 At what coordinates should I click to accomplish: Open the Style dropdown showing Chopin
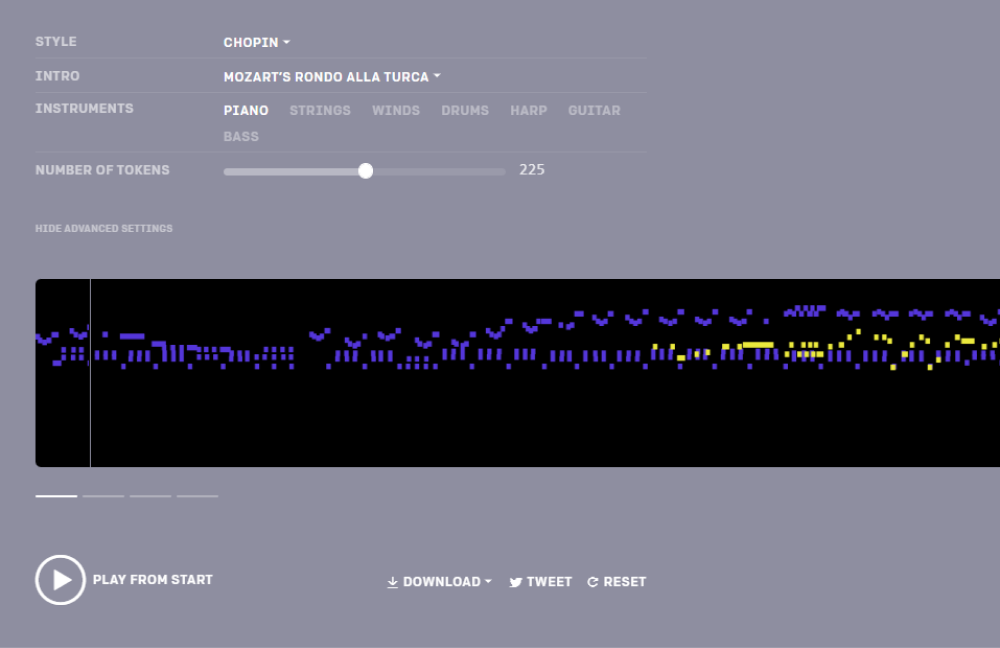256,42
